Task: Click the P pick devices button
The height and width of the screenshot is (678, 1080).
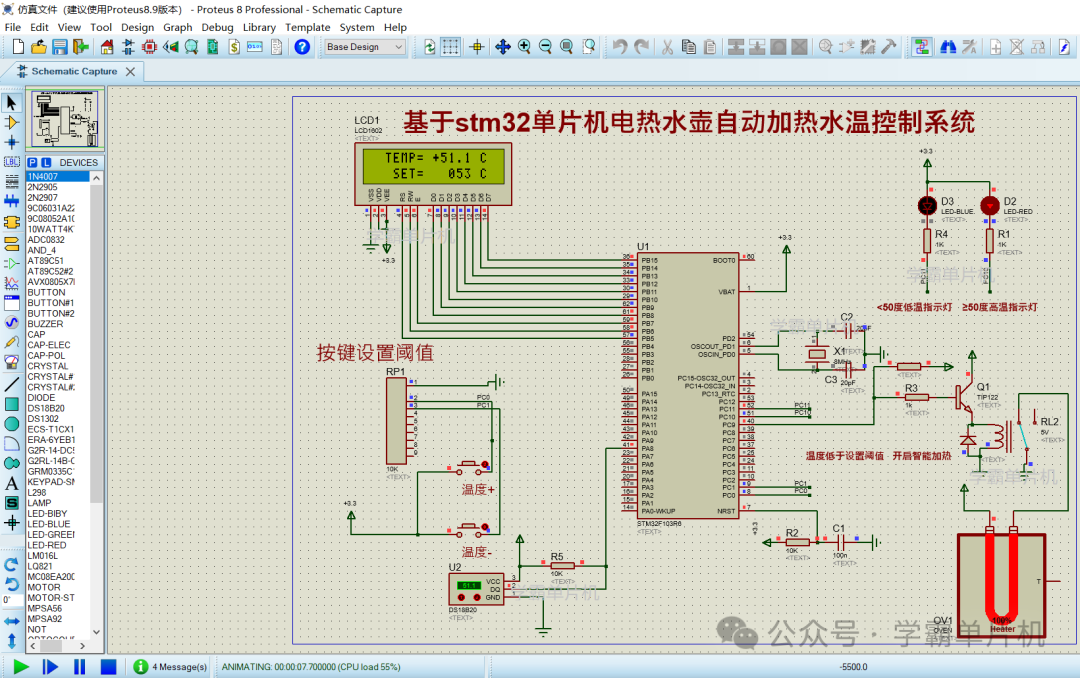Action: pyautogui.click(x=32, y=163)
